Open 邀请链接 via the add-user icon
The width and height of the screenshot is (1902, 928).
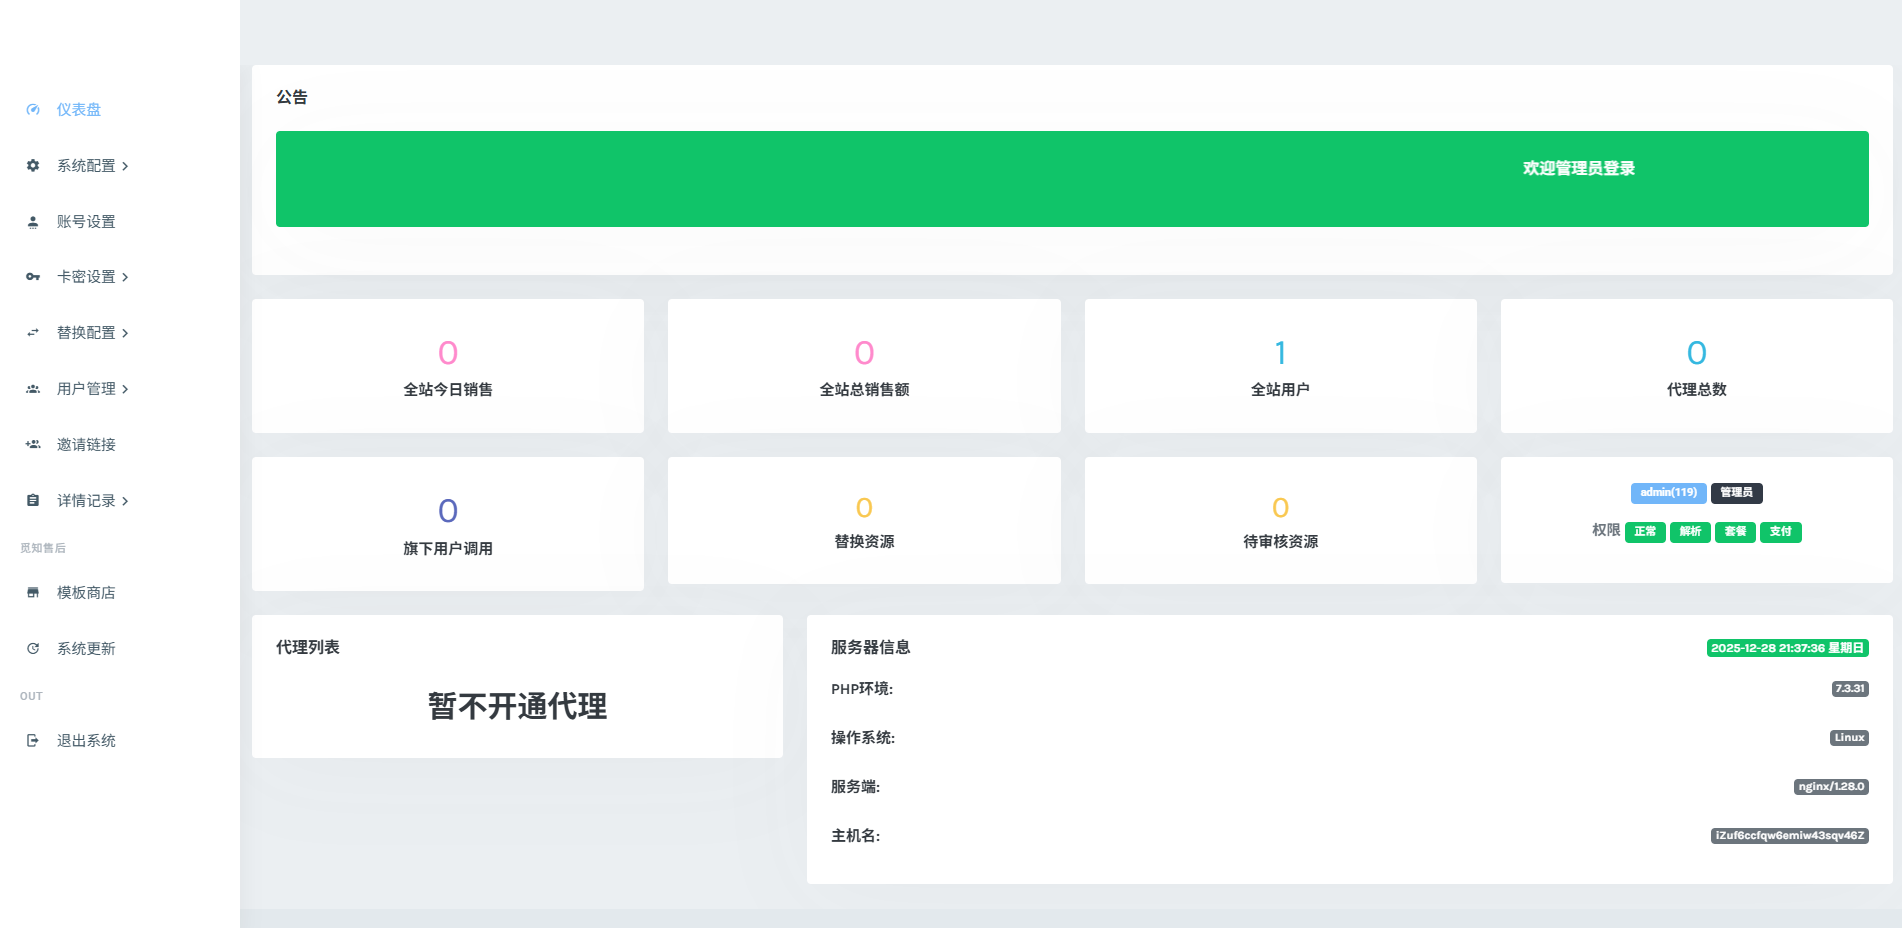pos(33,444)
